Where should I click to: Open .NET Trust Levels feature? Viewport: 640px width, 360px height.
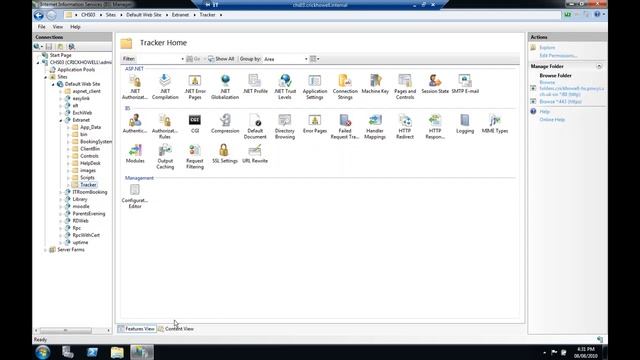pos(285,87)
